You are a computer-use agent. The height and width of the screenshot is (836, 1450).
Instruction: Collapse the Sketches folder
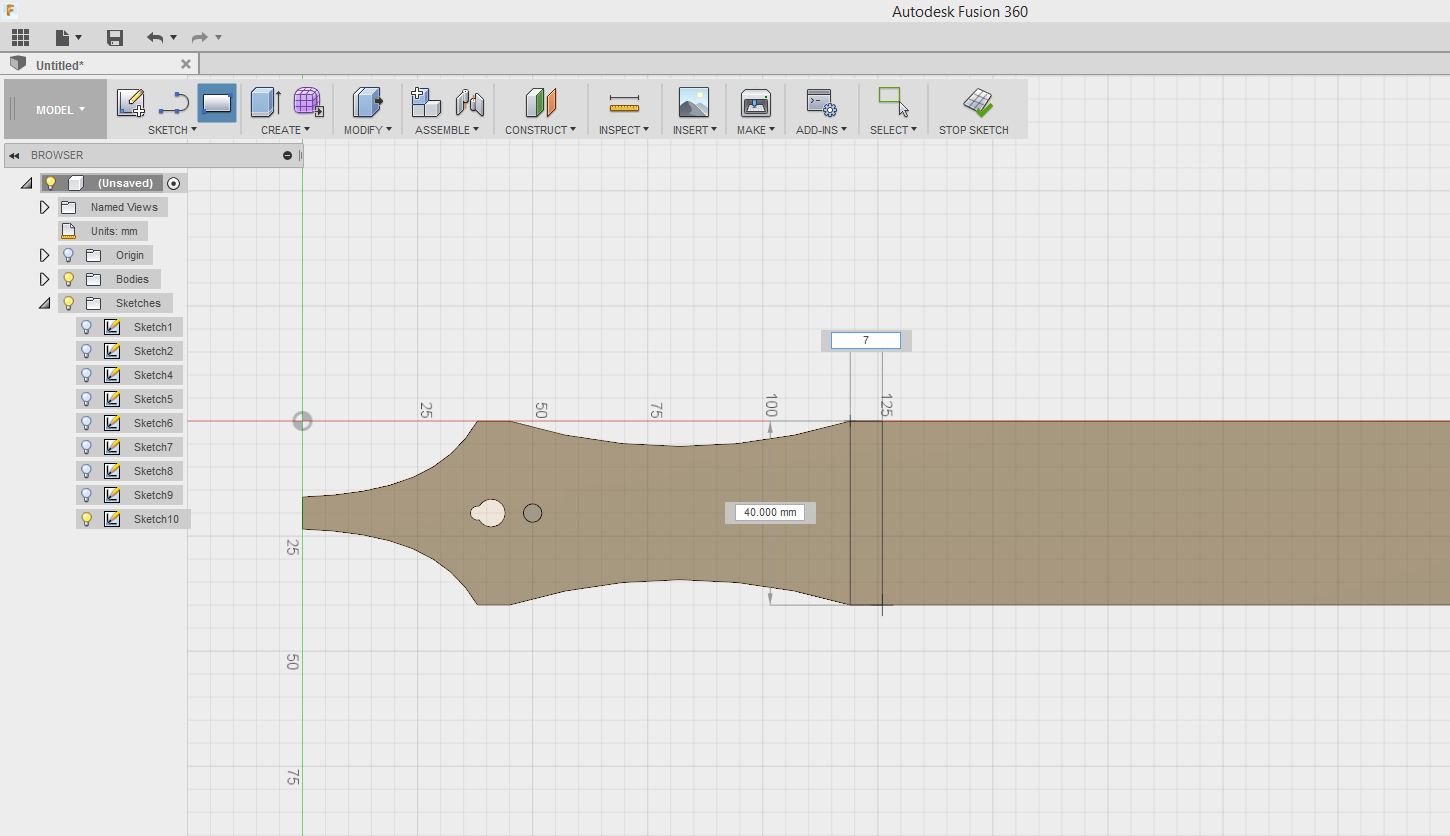[x=44, y=304]
